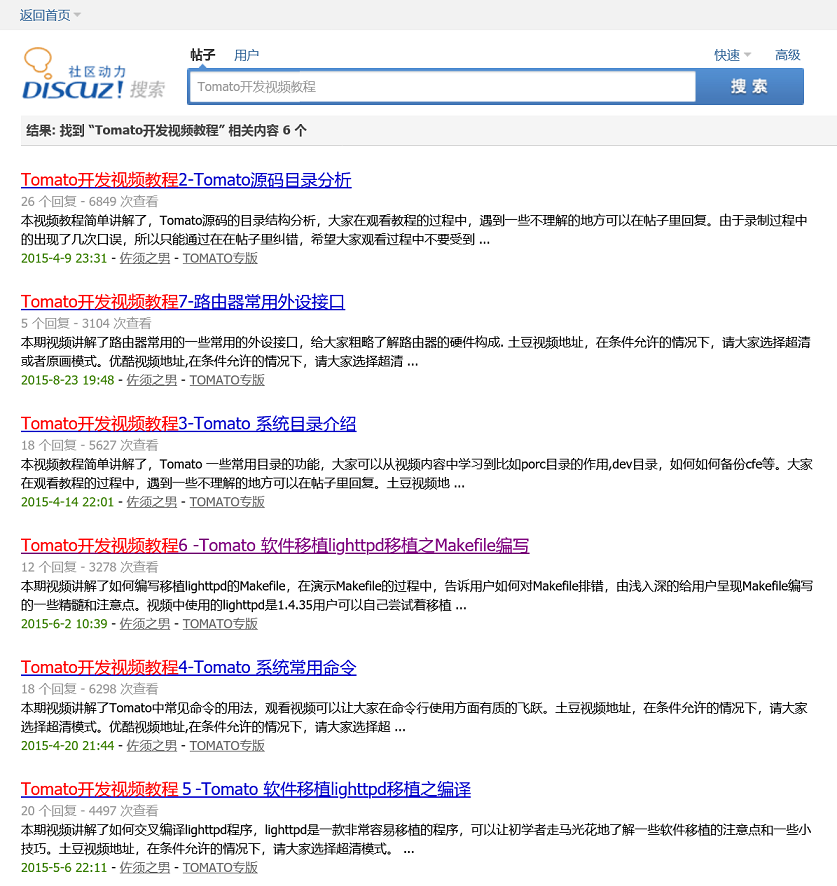
Task: Focus the search input field
Action: (442, 86)
